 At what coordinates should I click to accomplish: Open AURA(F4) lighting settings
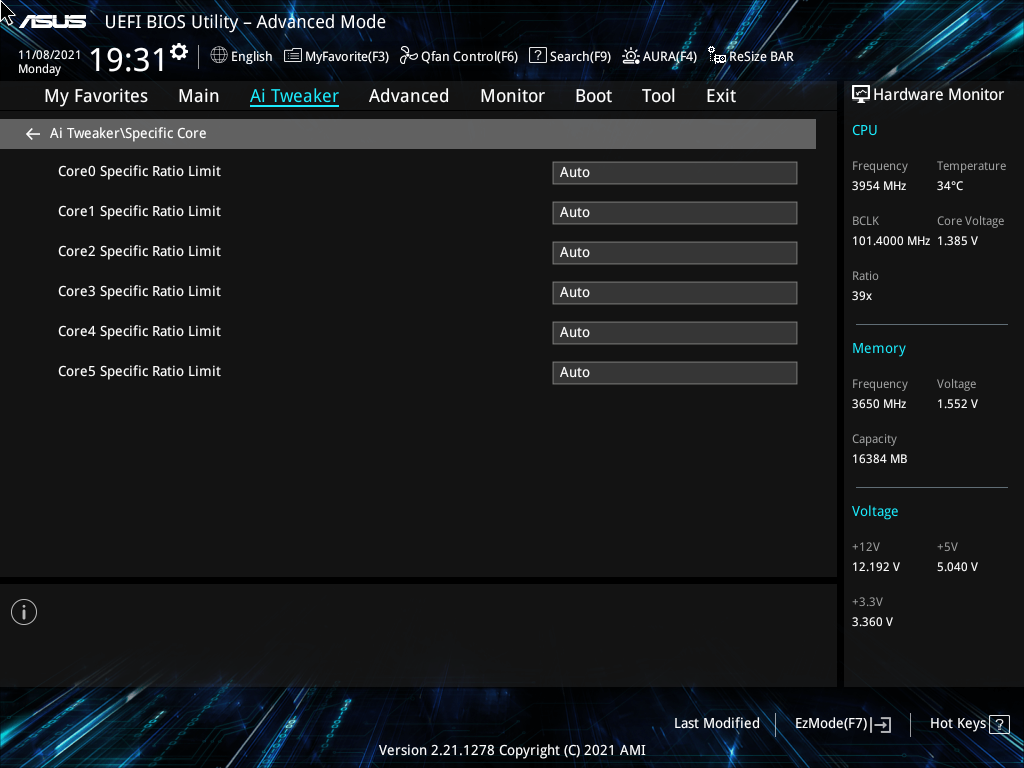(660, 56)
